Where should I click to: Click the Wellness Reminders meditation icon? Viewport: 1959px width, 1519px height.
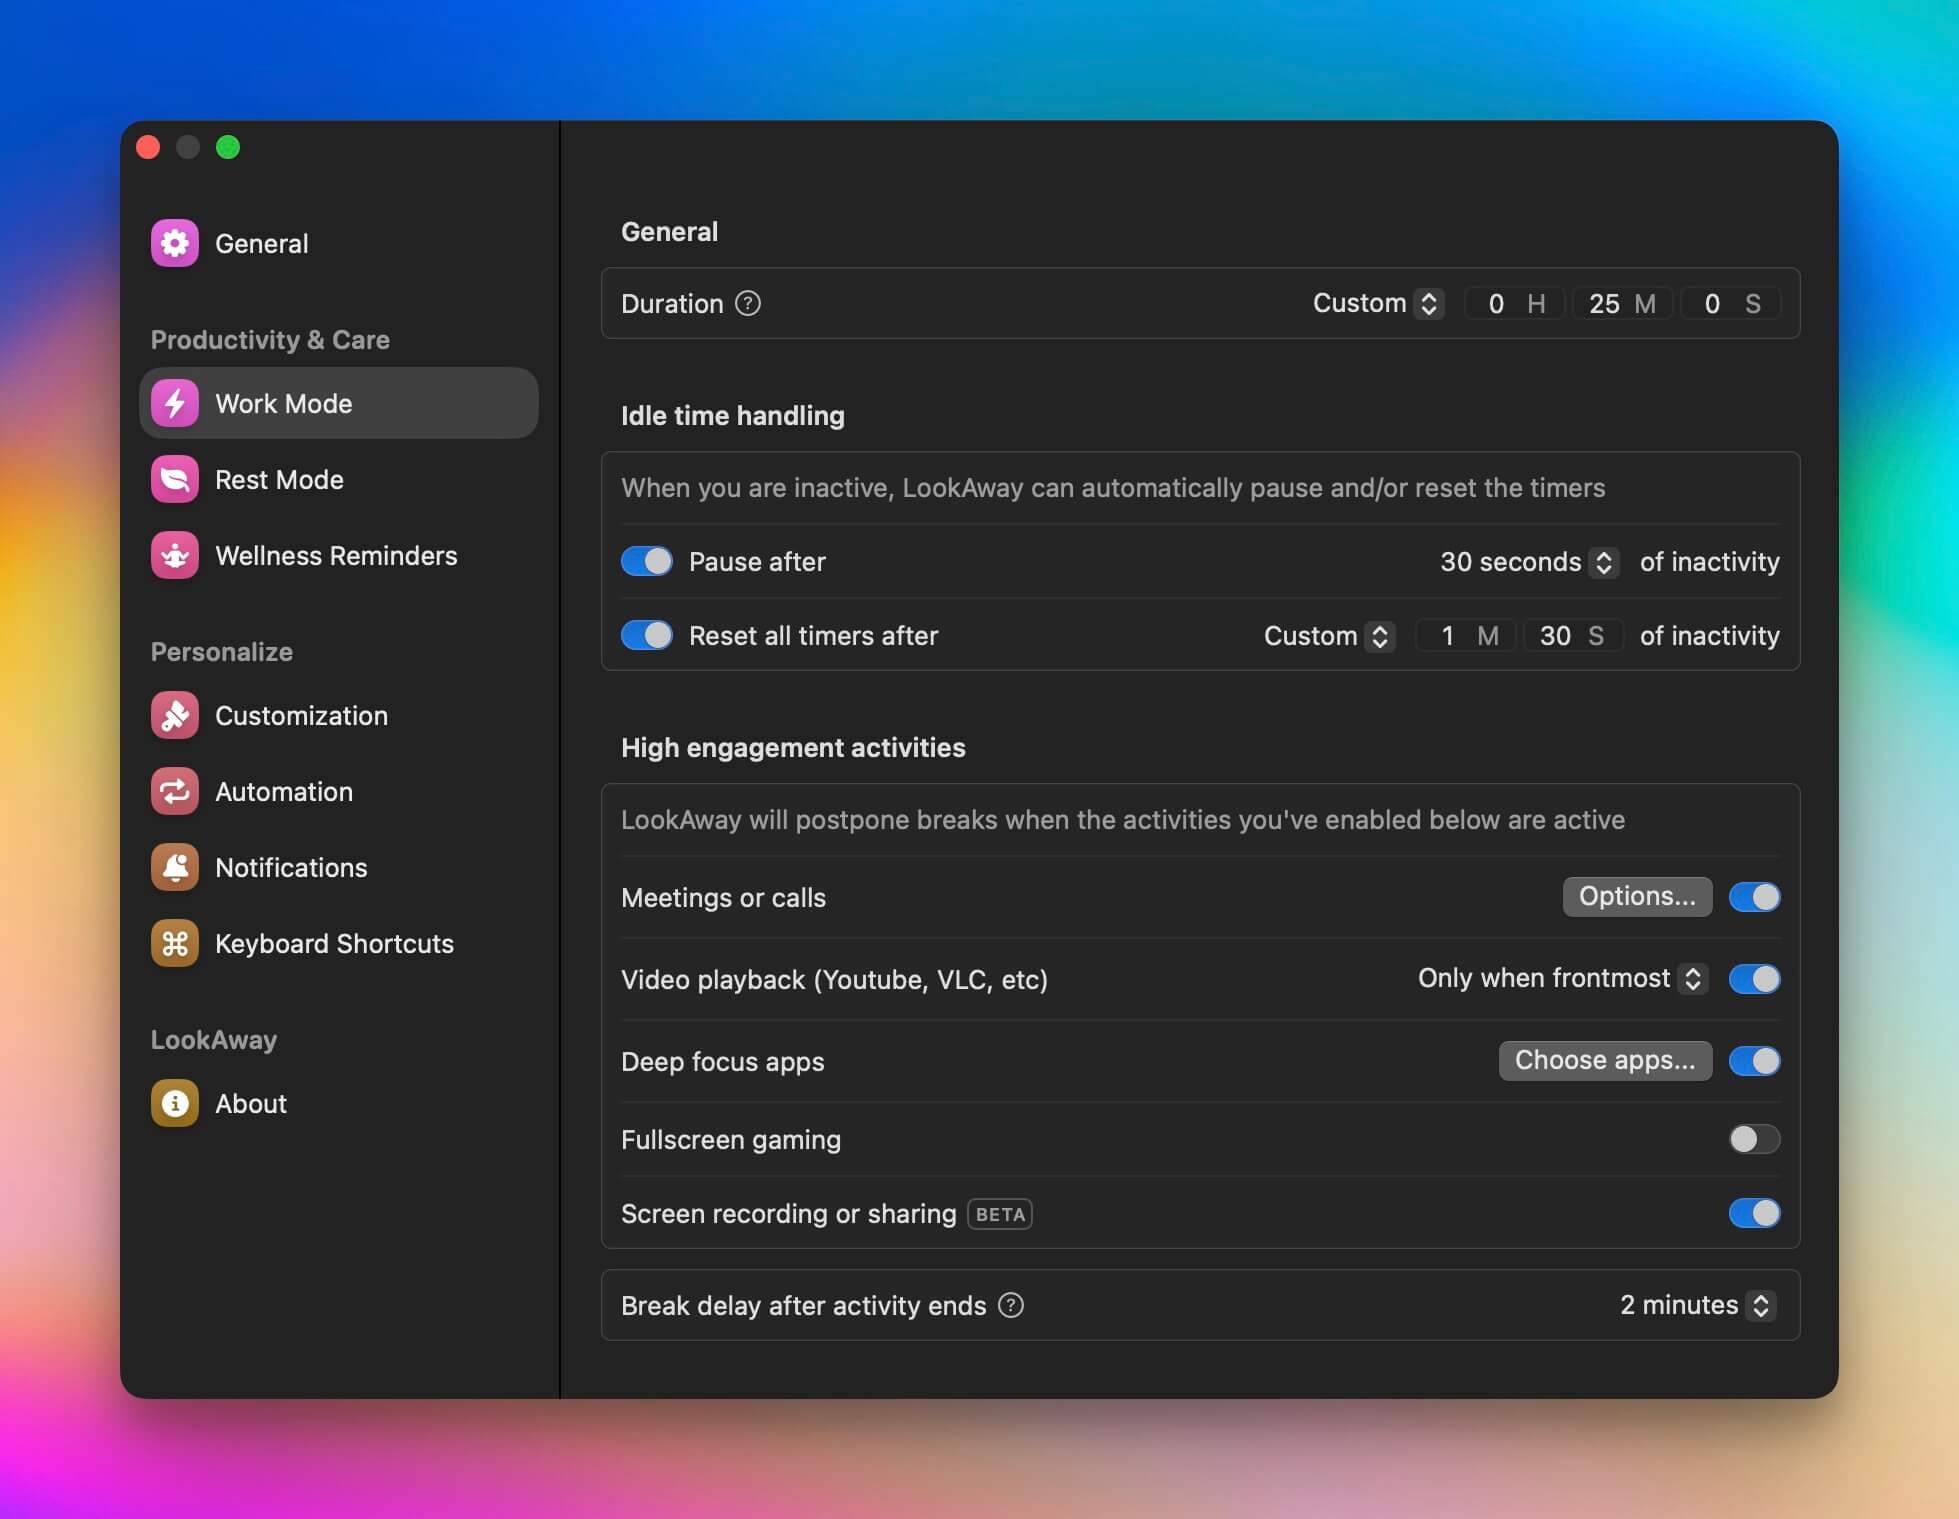tap(175, 555)
